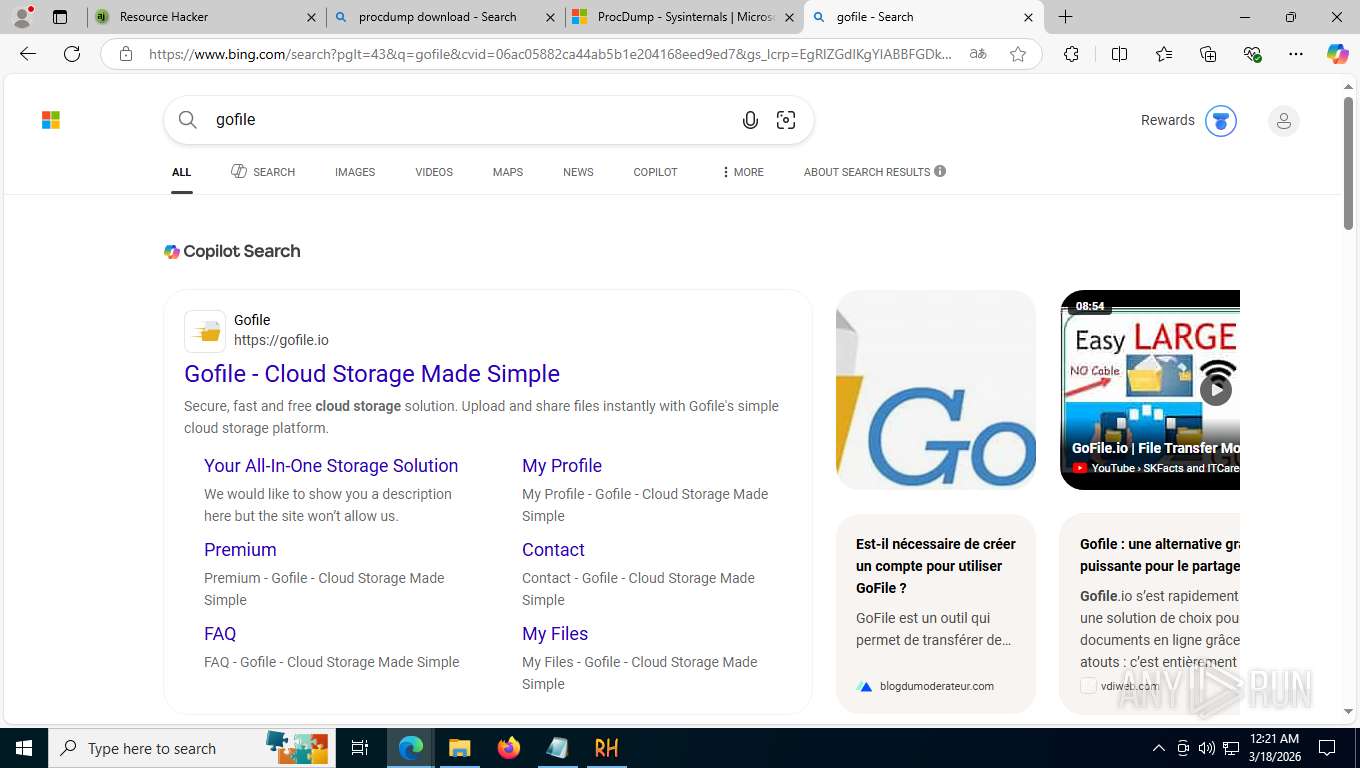The height and width of the screenshot is (768, 1360).
Task: Open Rewards medal icon
Action: pyautogui.click(x=1220, y=120)
